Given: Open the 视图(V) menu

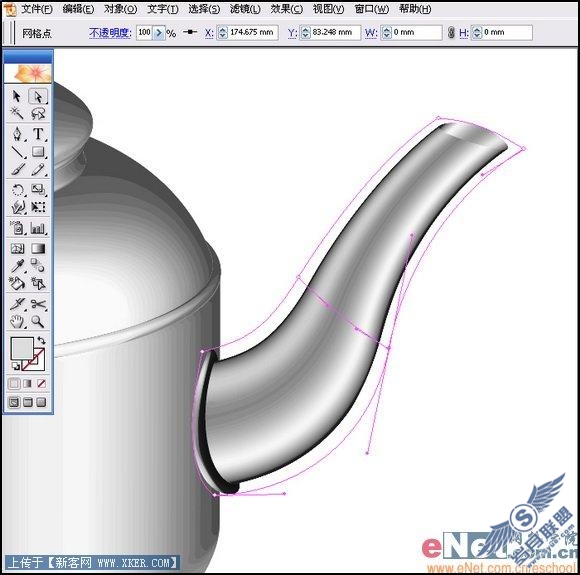Looking at the screenshot, I should point(328,9).
